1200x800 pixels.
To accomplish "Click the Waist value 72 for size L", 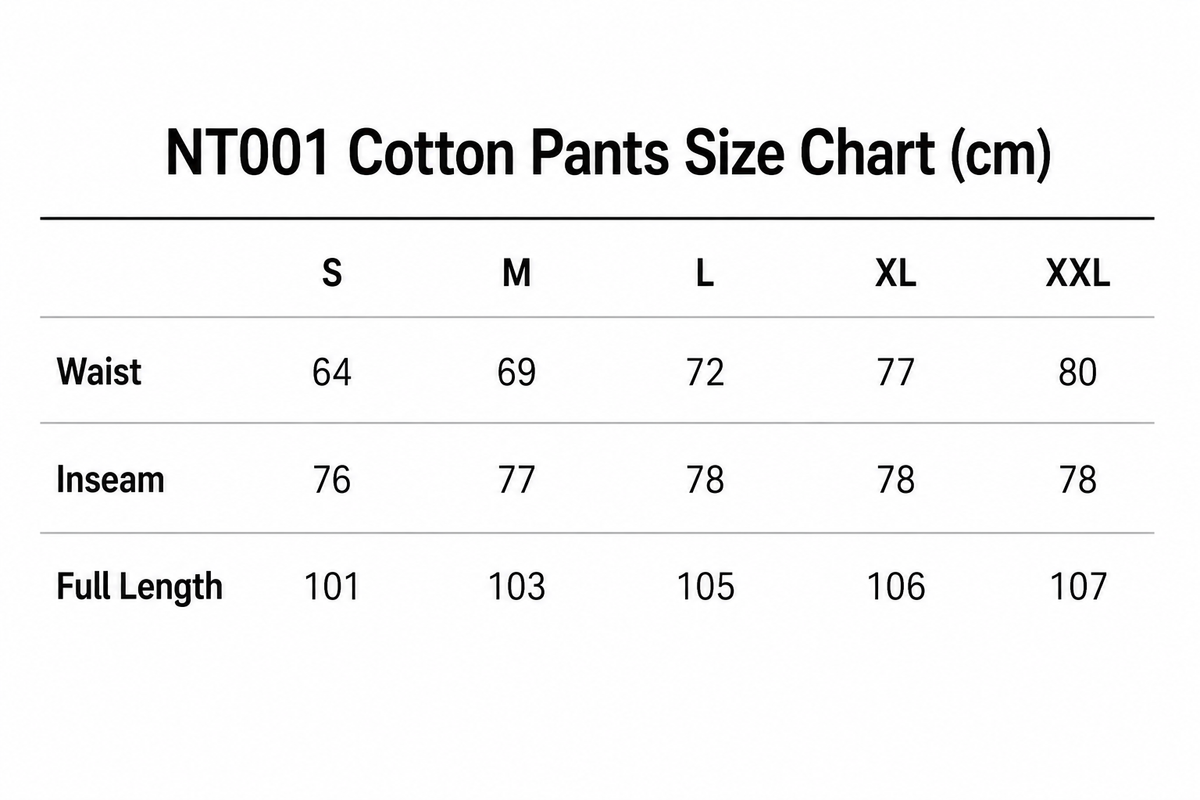I will pyautogui.click(x=705, y=373).
